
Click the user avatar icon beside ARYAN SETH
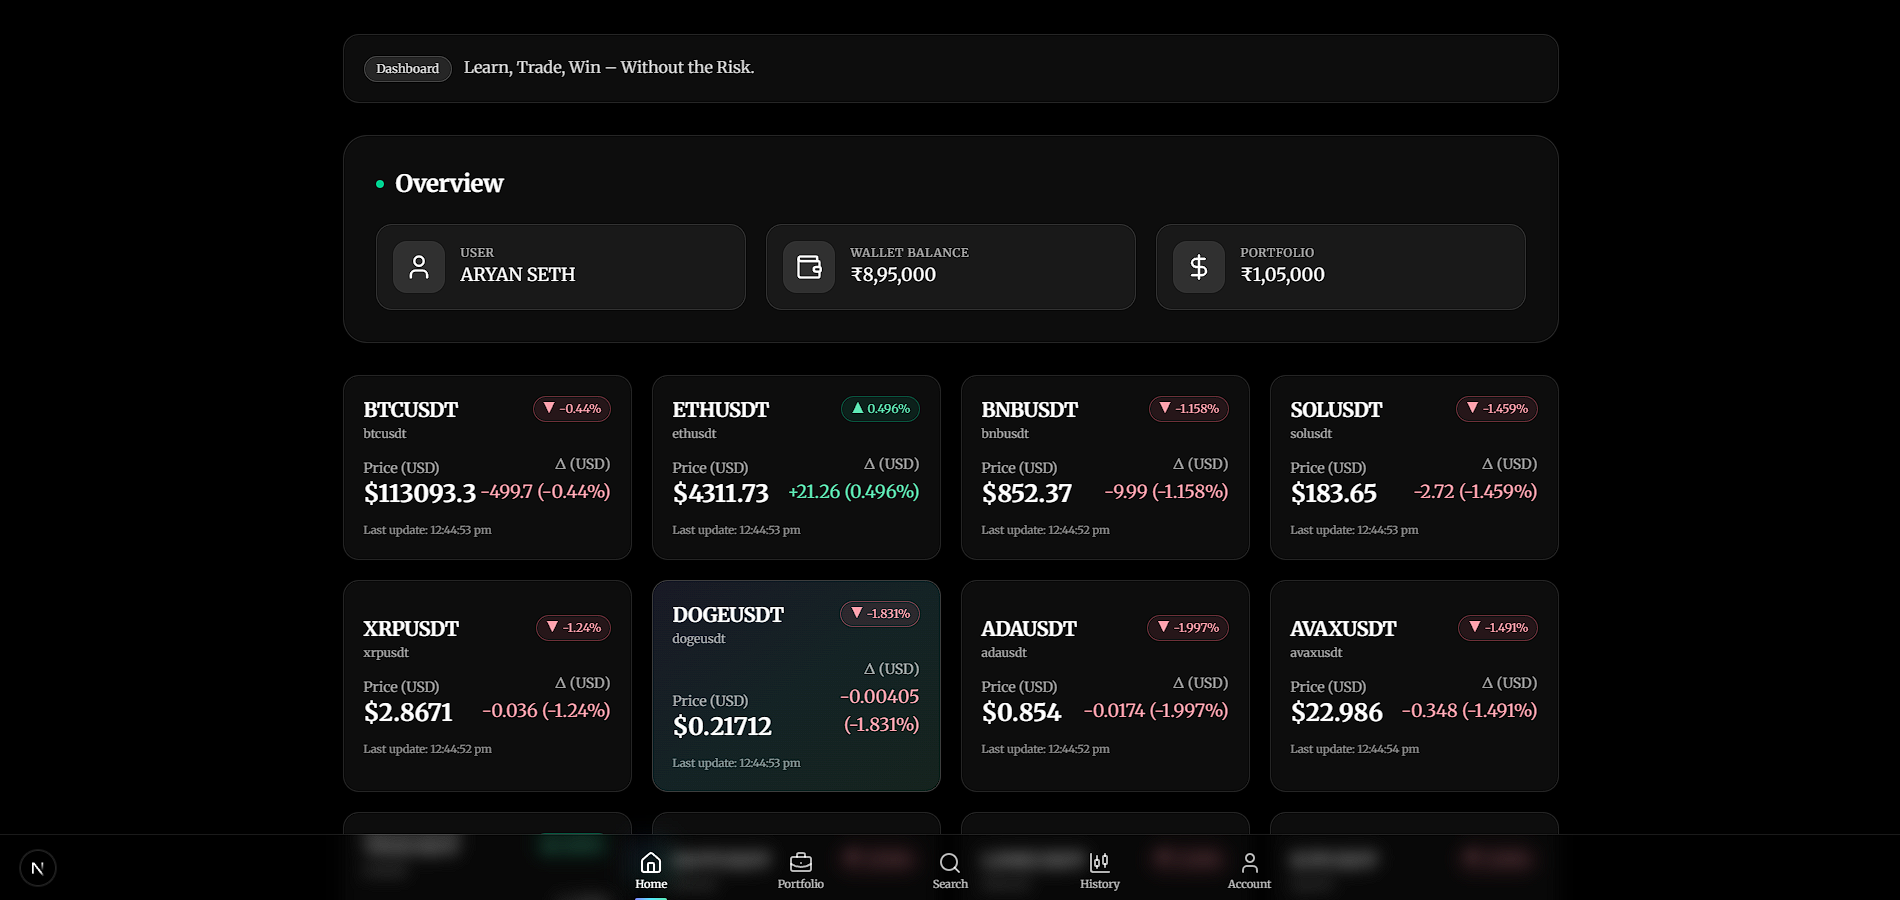point(419,266)
